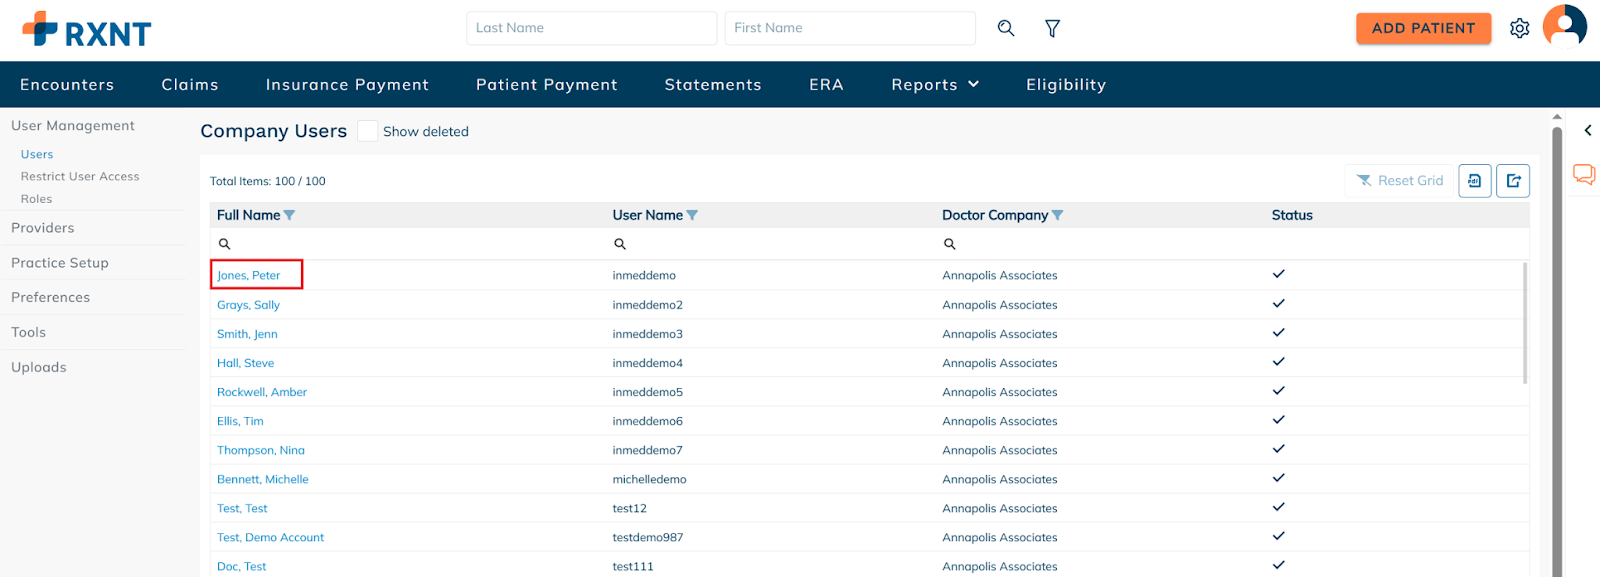Open the Doctor Company column filter
Image resolution: width=1600 pixels, height=577 pixels.
coord(1057,215)
